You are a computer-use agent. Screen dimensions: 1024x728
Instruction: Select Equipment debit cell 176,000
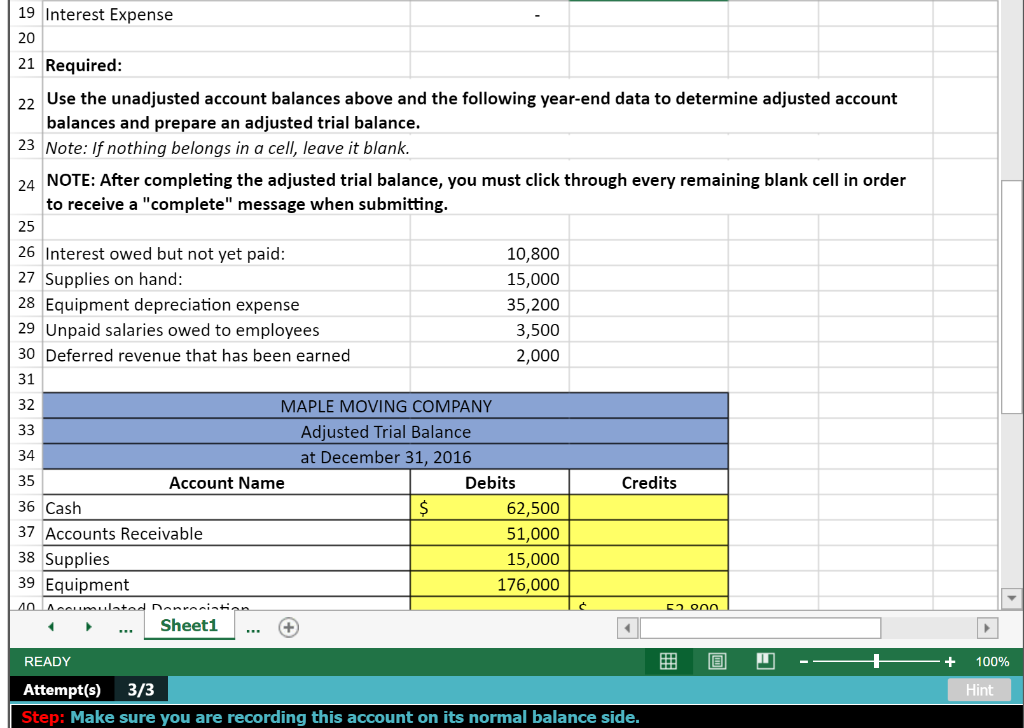[490, 584]
